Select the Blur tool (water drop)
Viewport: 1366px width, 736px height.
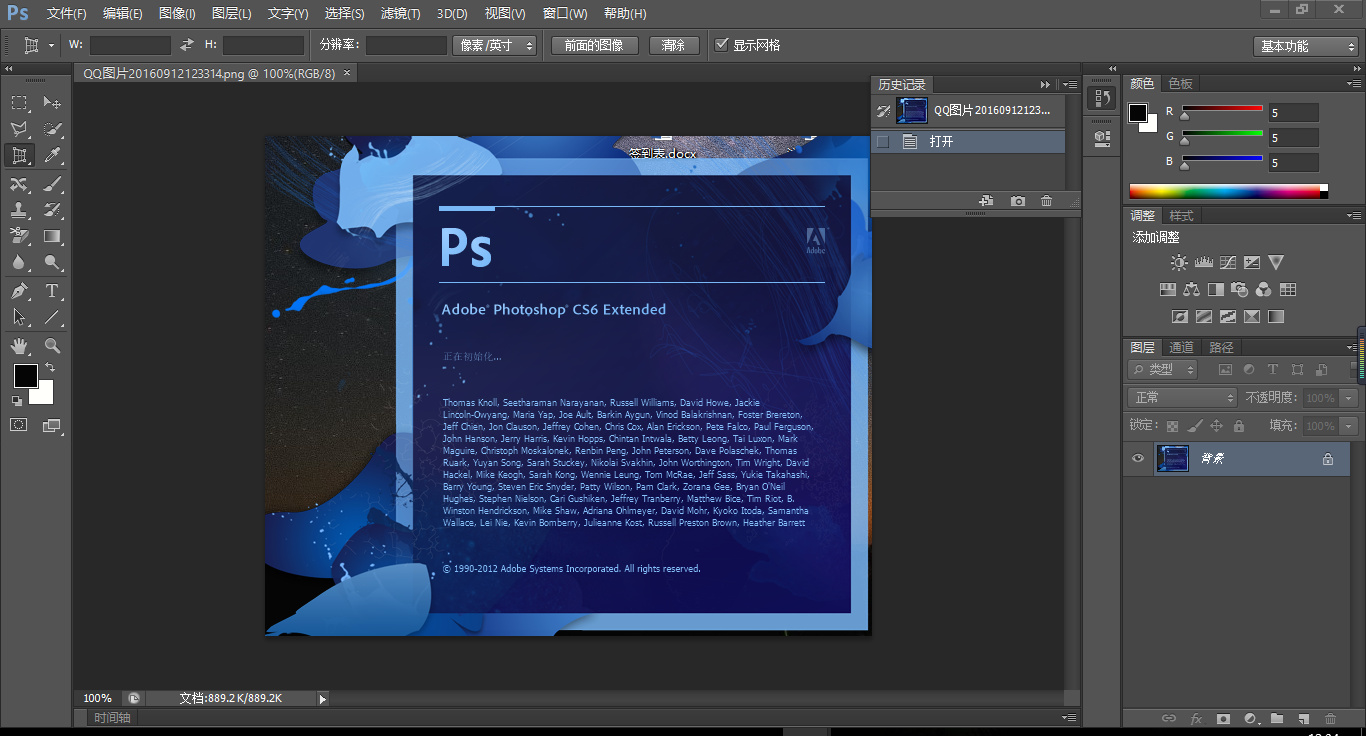19,263
